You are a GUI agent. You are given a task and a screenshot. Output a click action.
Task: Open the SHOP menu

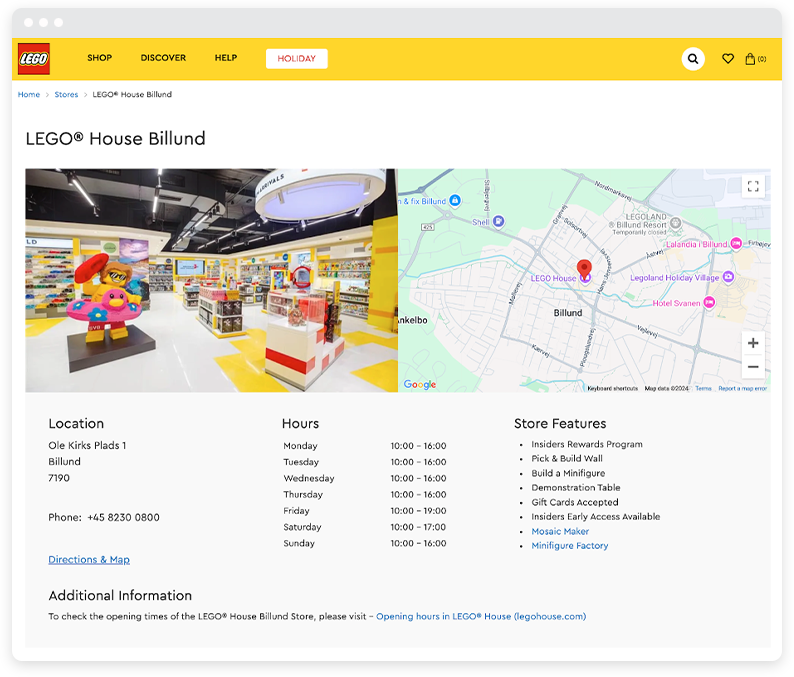(99, 58)
